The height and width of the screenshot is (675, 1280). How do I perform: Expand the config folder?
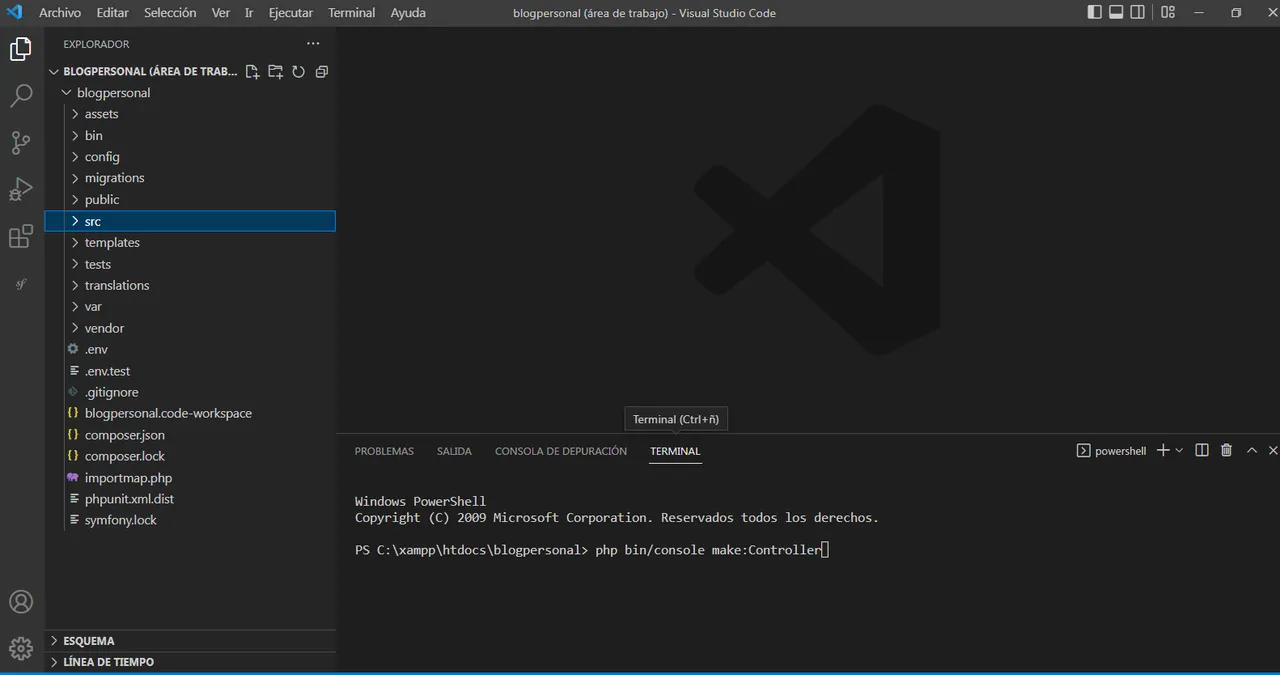(x=75, y=157)
